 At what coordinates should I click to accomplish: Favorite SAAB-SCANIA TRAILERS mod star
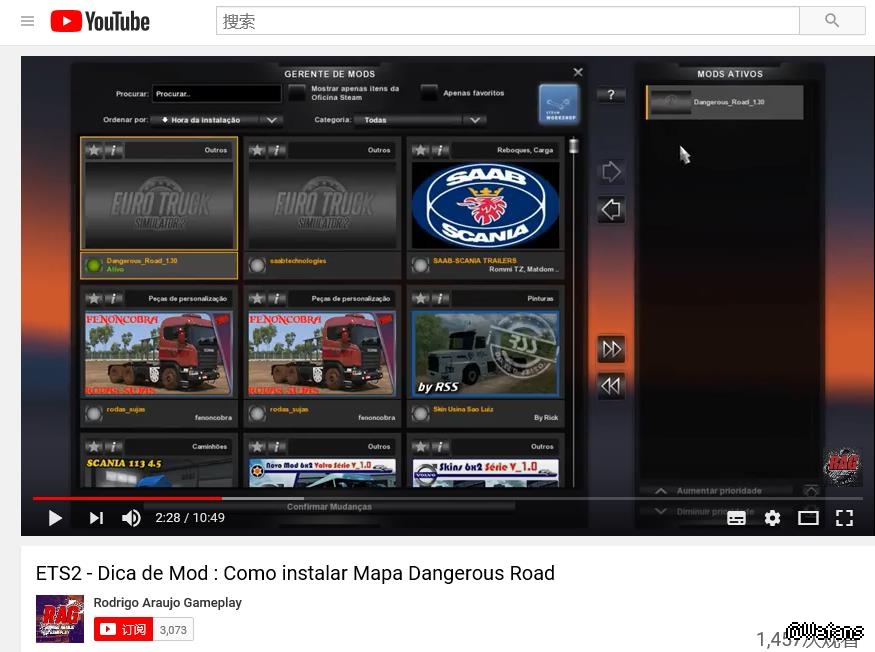[x=421, y=150]
